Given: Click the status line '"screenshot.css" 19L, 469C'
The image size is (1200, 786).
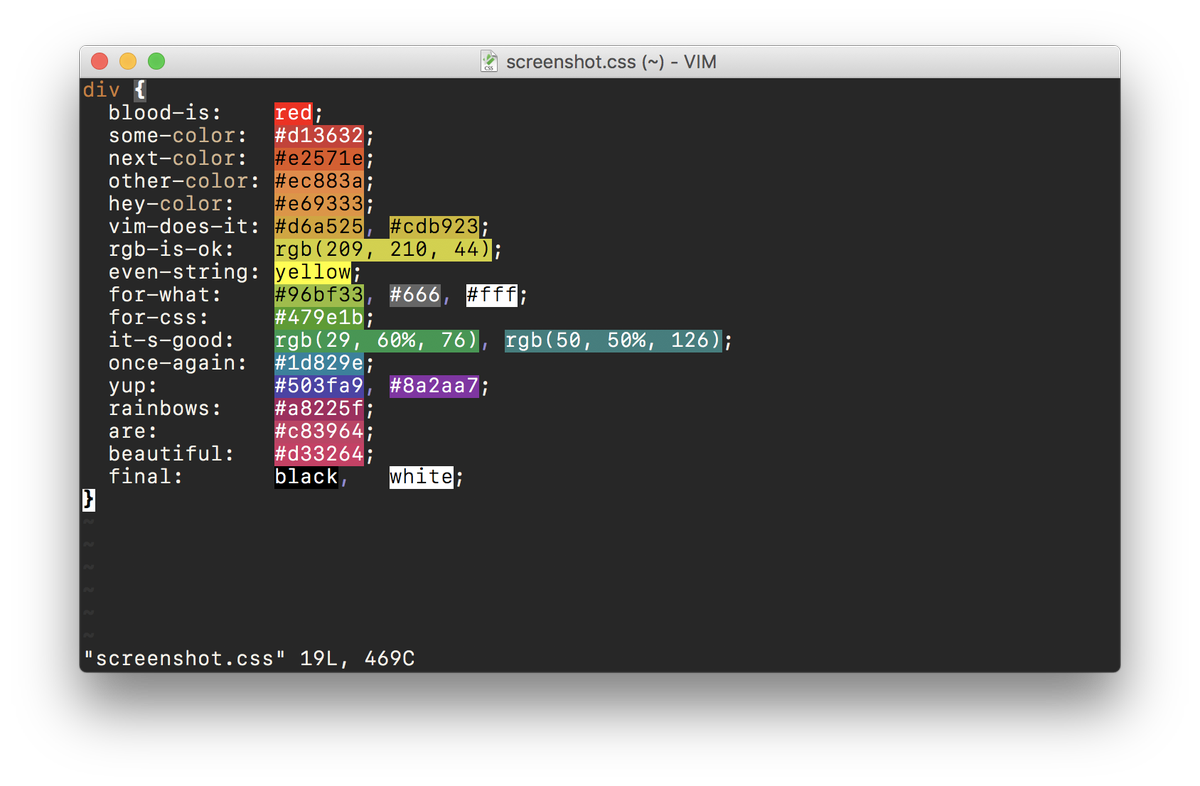Looking at the screenshot, I should point(249,659).
